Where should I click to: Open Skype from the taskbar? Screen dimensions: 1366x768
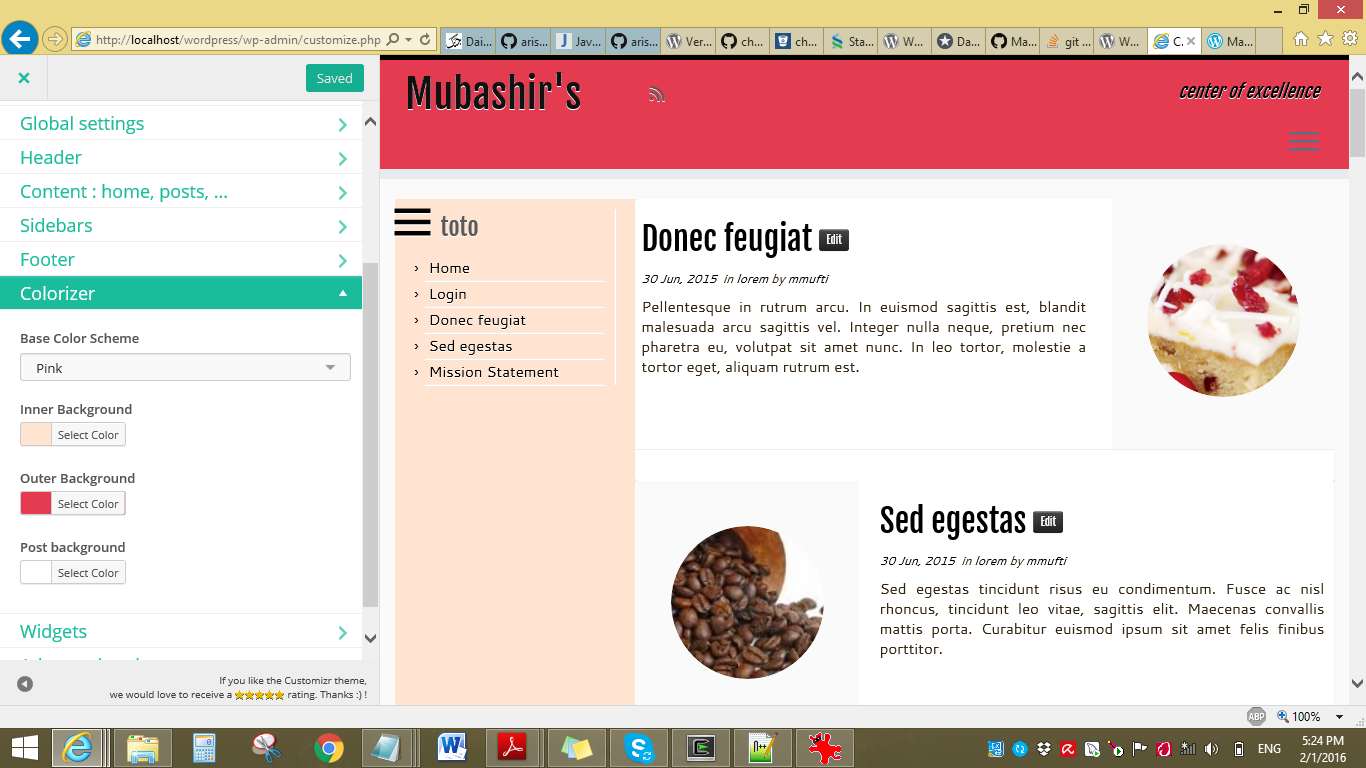click(638, 748)
